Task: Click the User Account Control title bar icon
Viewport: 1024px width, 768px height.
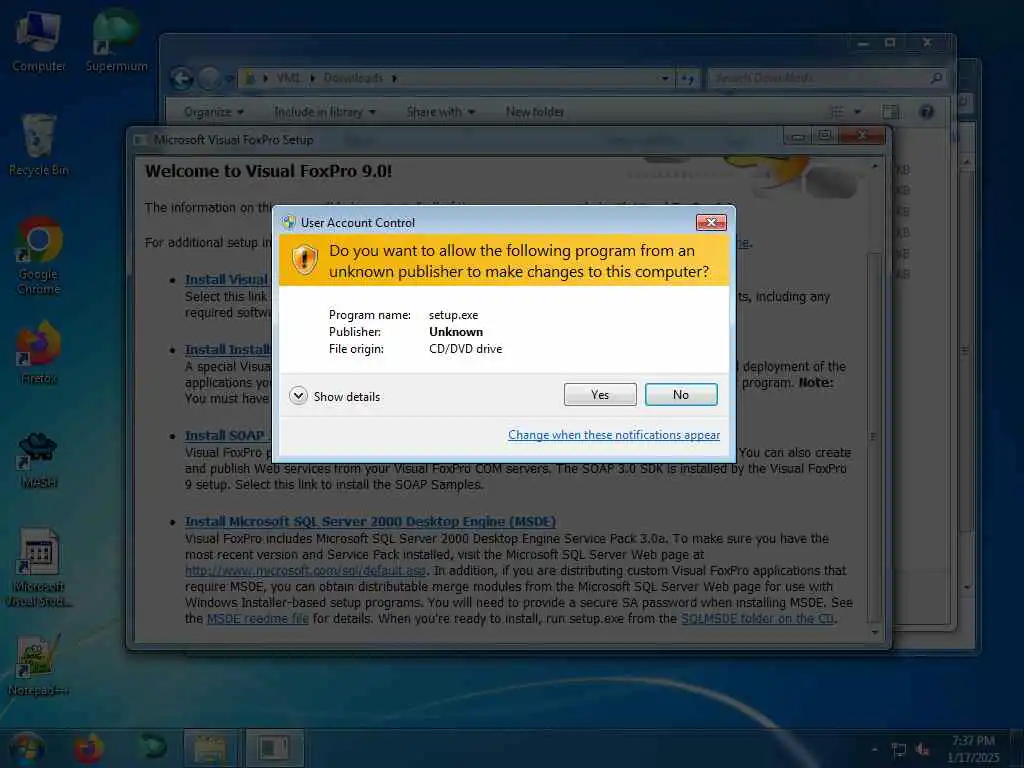Action: (x=288, y=223)
